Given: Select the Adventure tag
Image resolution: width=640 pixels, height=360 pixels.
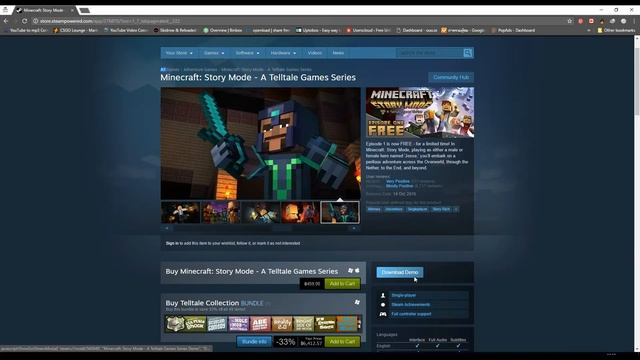Looking at the screenshot, I should click(x=394, y=209).
